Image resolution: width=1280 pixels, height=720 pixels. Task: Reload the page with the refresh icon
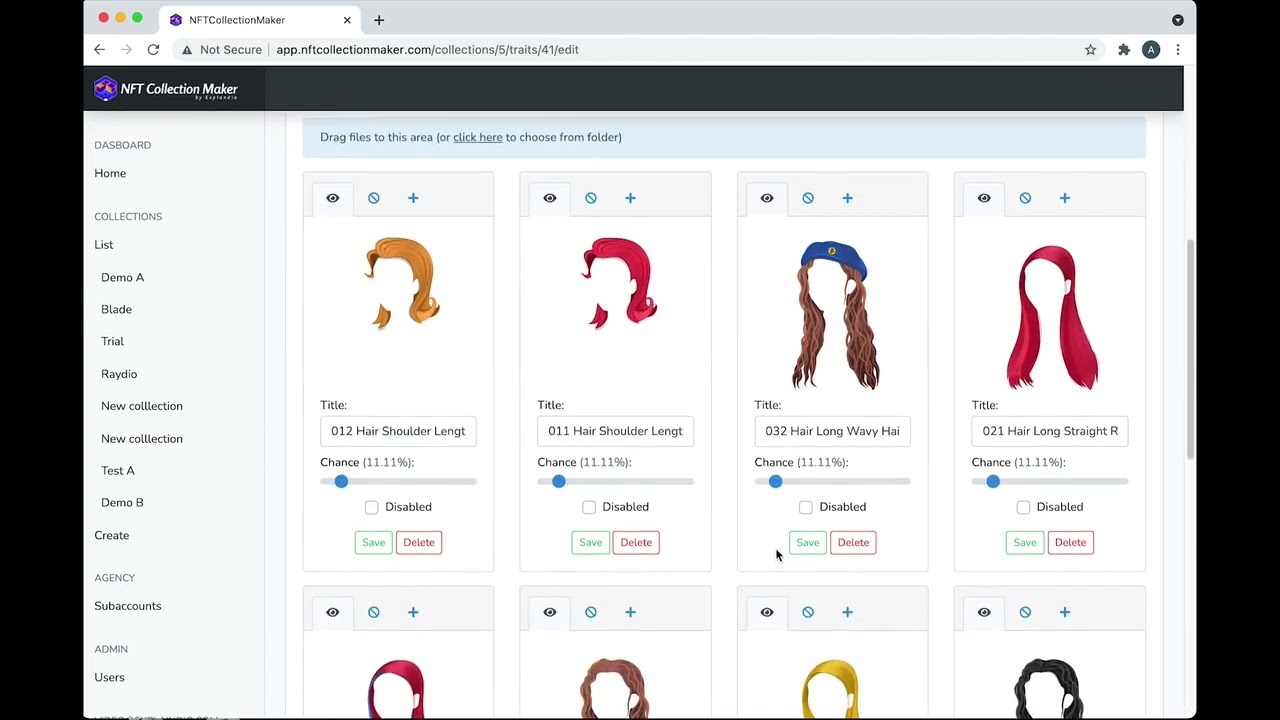coord(153,49)
